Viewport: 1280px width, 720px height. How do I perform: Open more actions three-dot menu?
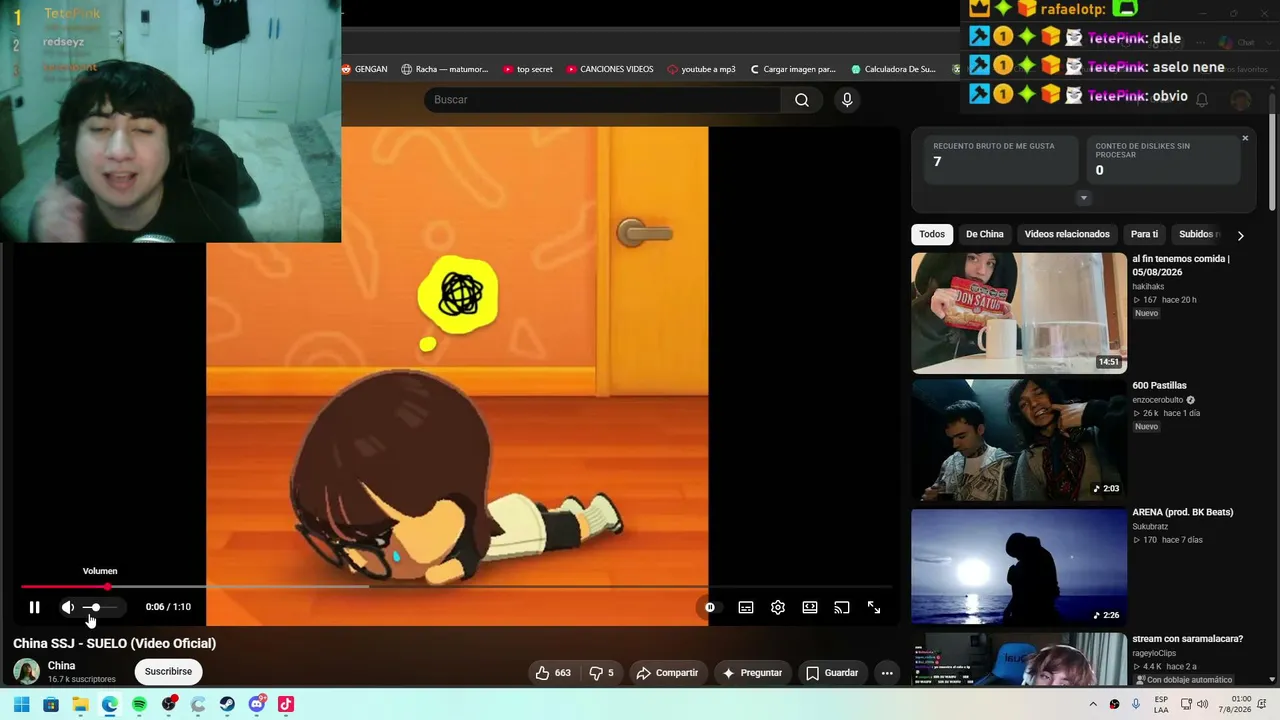[887, 673]
